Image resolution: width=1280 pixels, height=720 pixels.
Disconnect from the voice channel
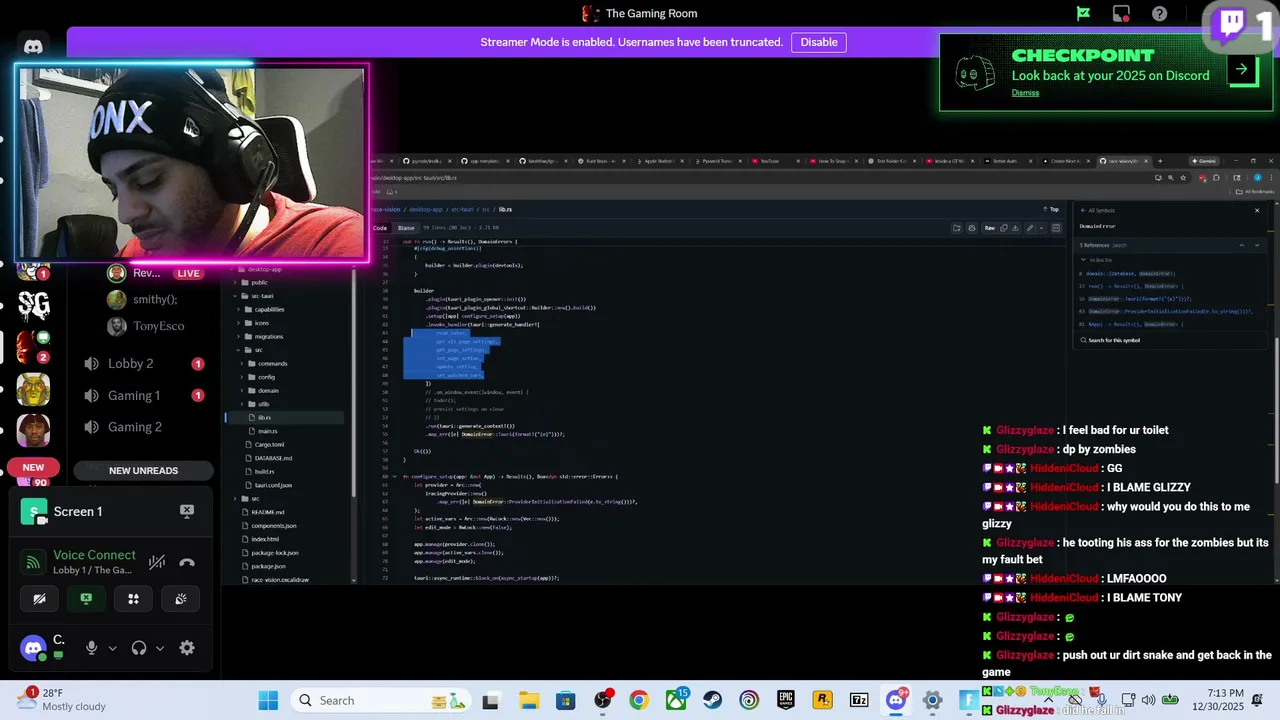[x=187, y=563]
